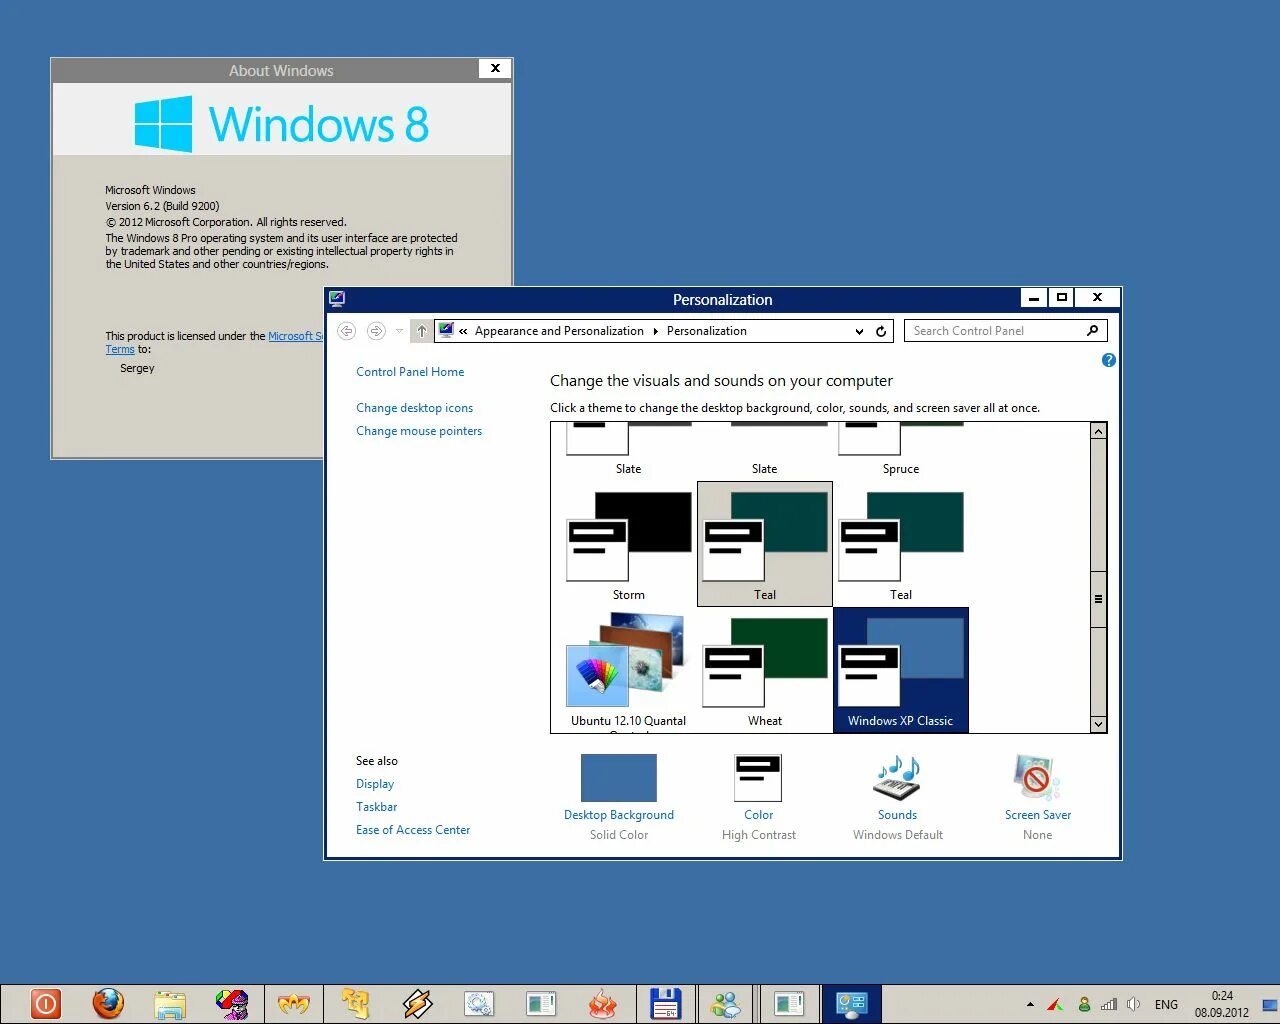Open the Messenger people taskbar icon
The height and width of the screenshot is (1024, 1280).
tap(727, 1004)
